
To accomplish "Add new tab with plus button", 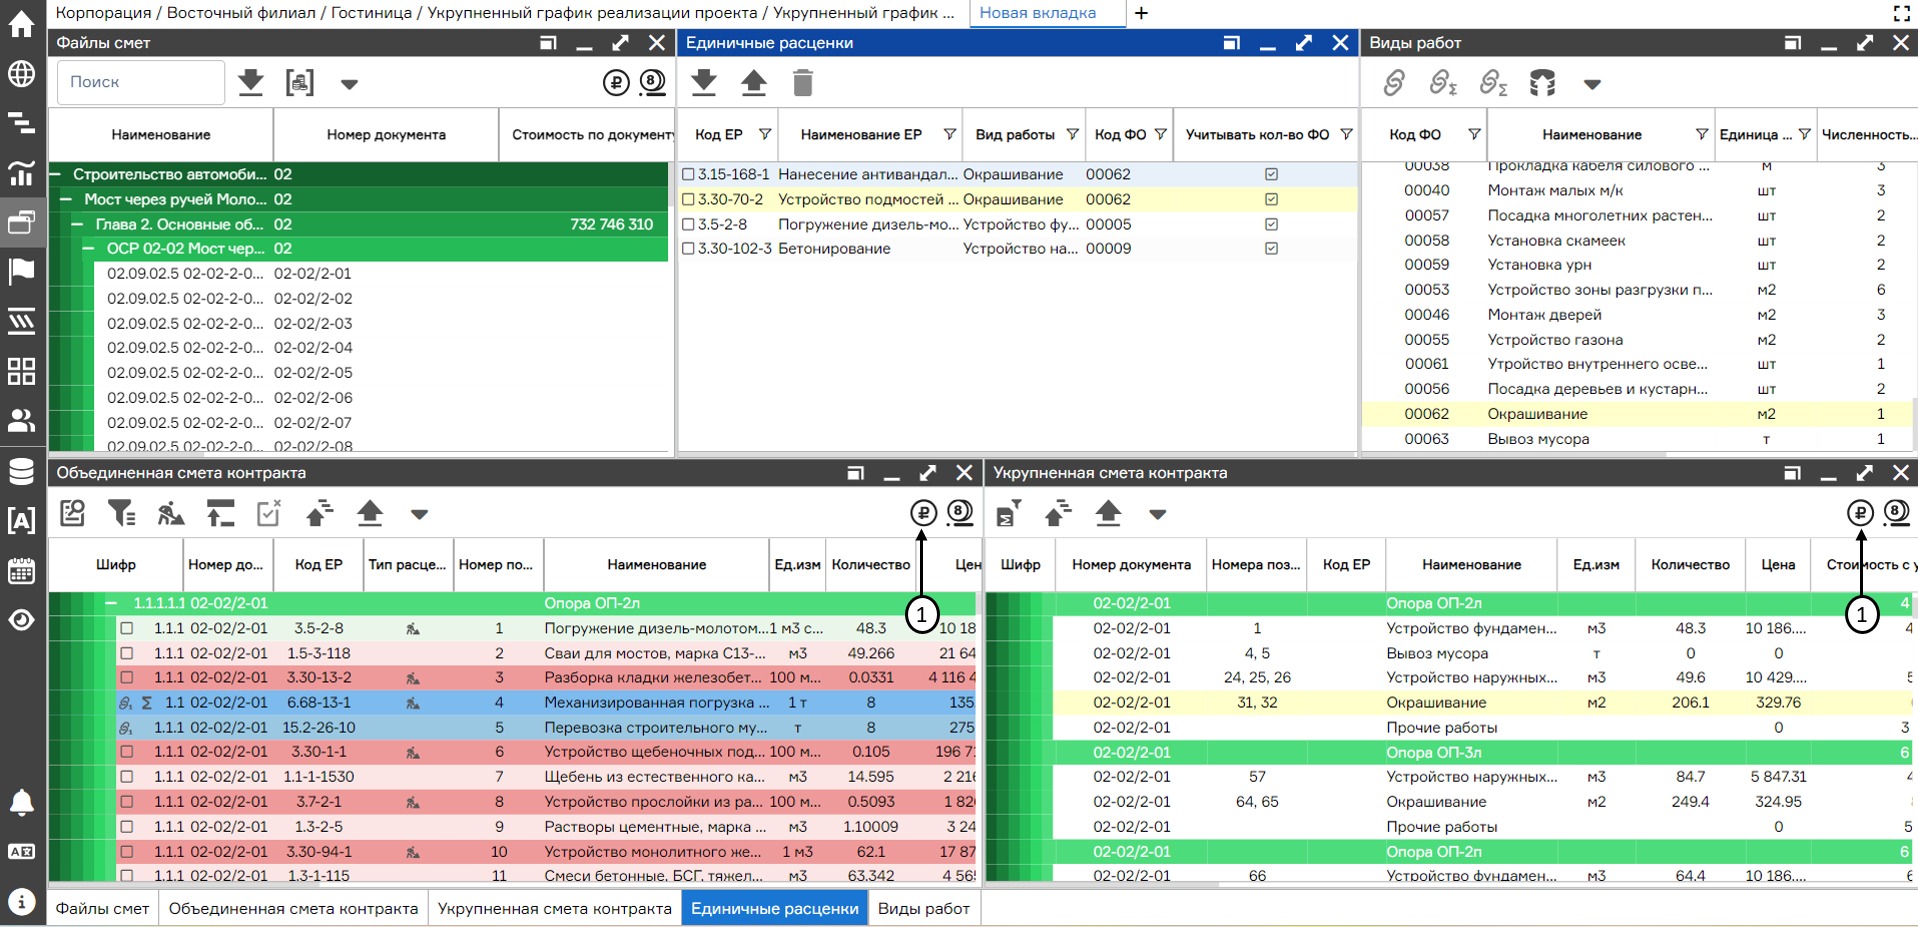I will 1141,13.
